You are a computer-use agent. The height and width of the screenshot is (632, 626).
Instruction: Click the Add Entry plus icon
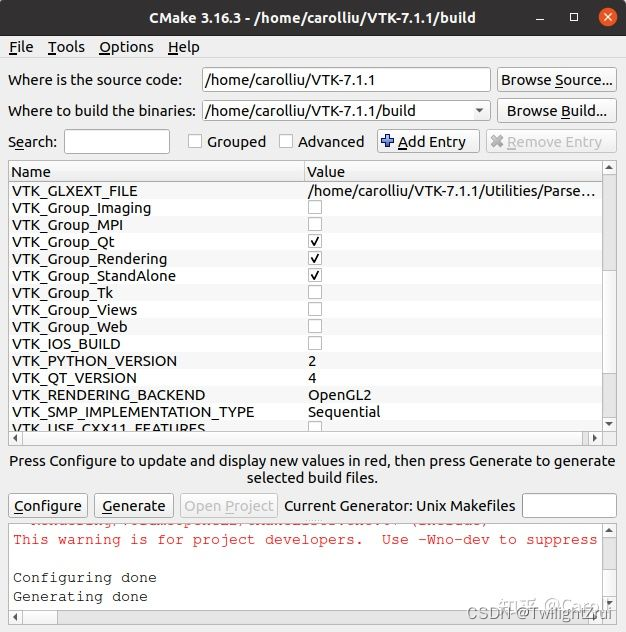387,141
